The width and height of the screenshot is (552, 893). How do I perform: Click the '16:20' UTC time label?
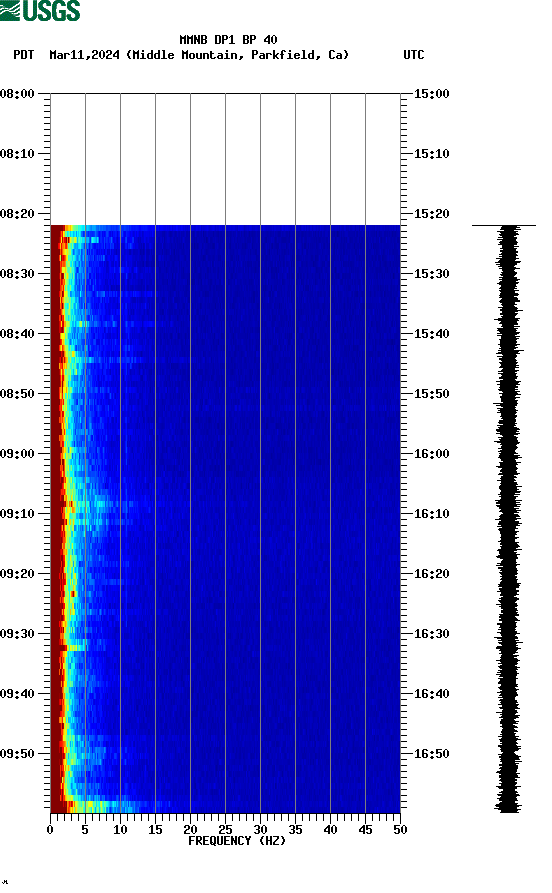click(x=431, y=574)
